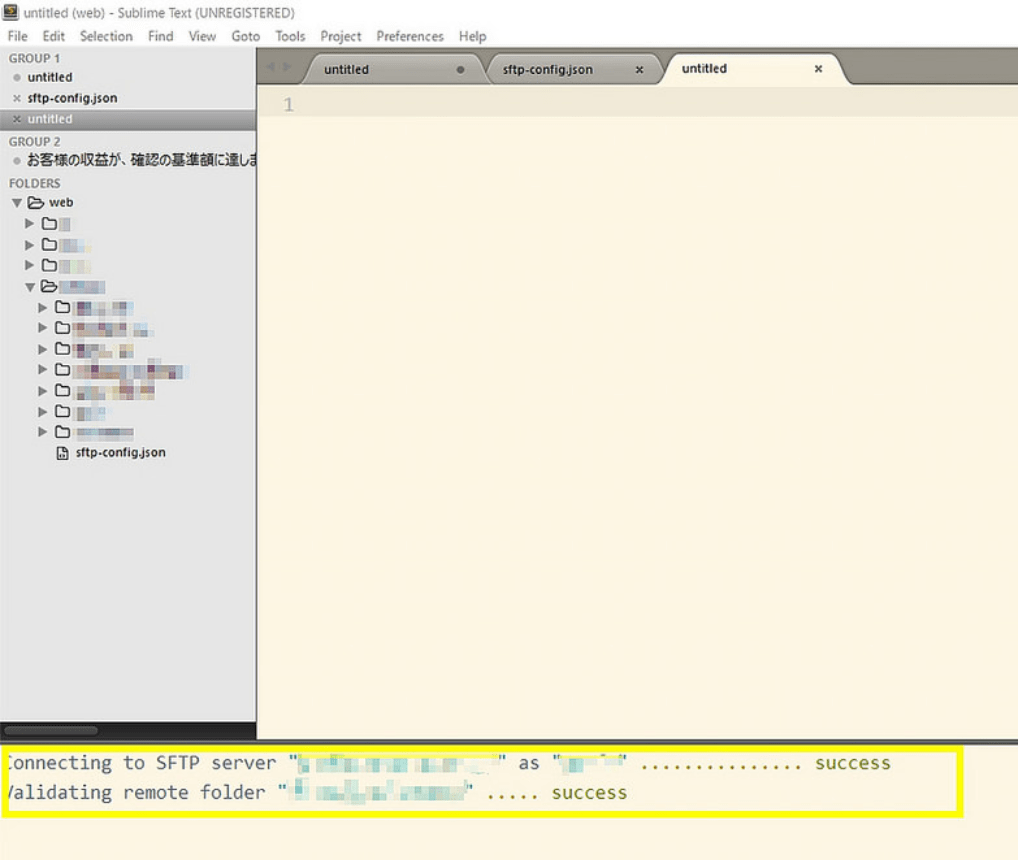This screenshot has height=860, width=1018.
Task: Click the GROUP 1 heading
Action: click(34, 58)
